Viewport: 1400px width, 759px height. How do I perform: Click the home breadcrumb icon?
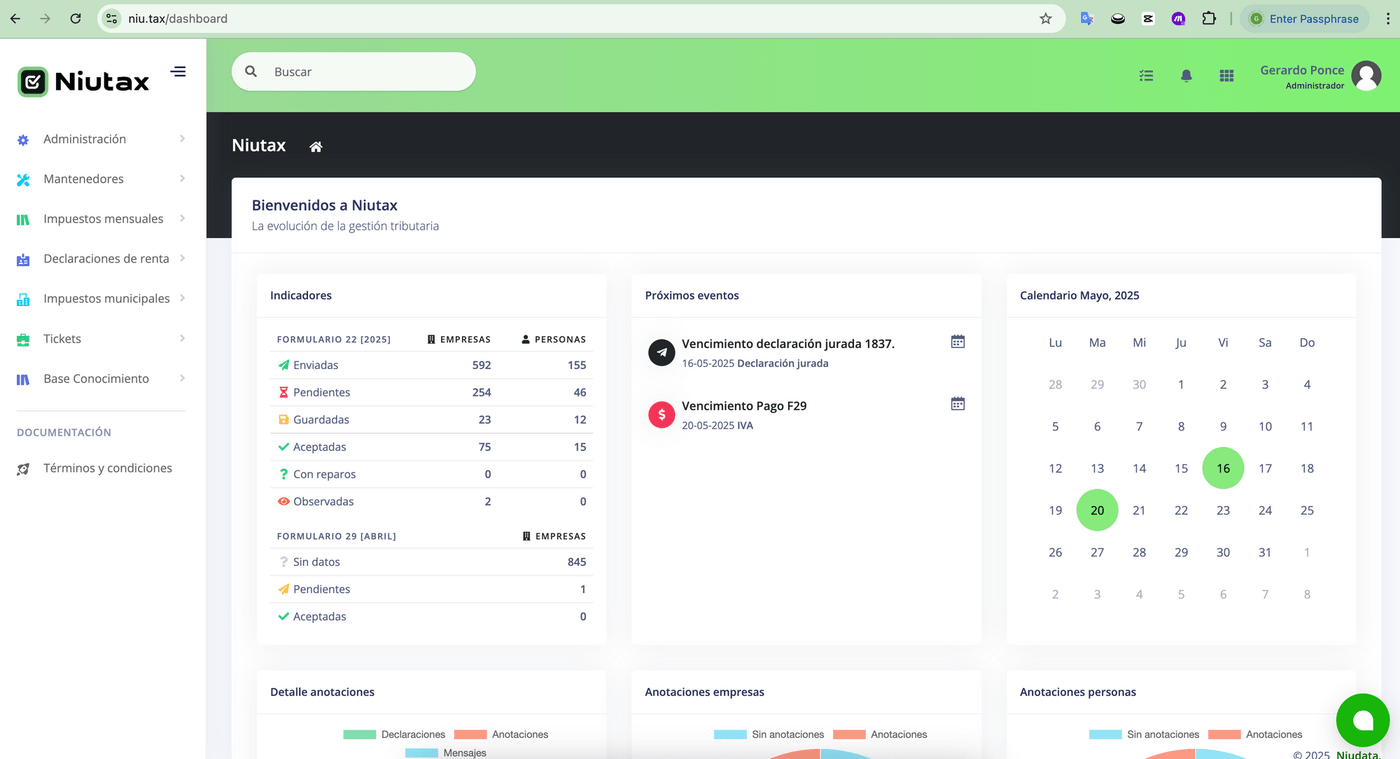coord(316,146)
